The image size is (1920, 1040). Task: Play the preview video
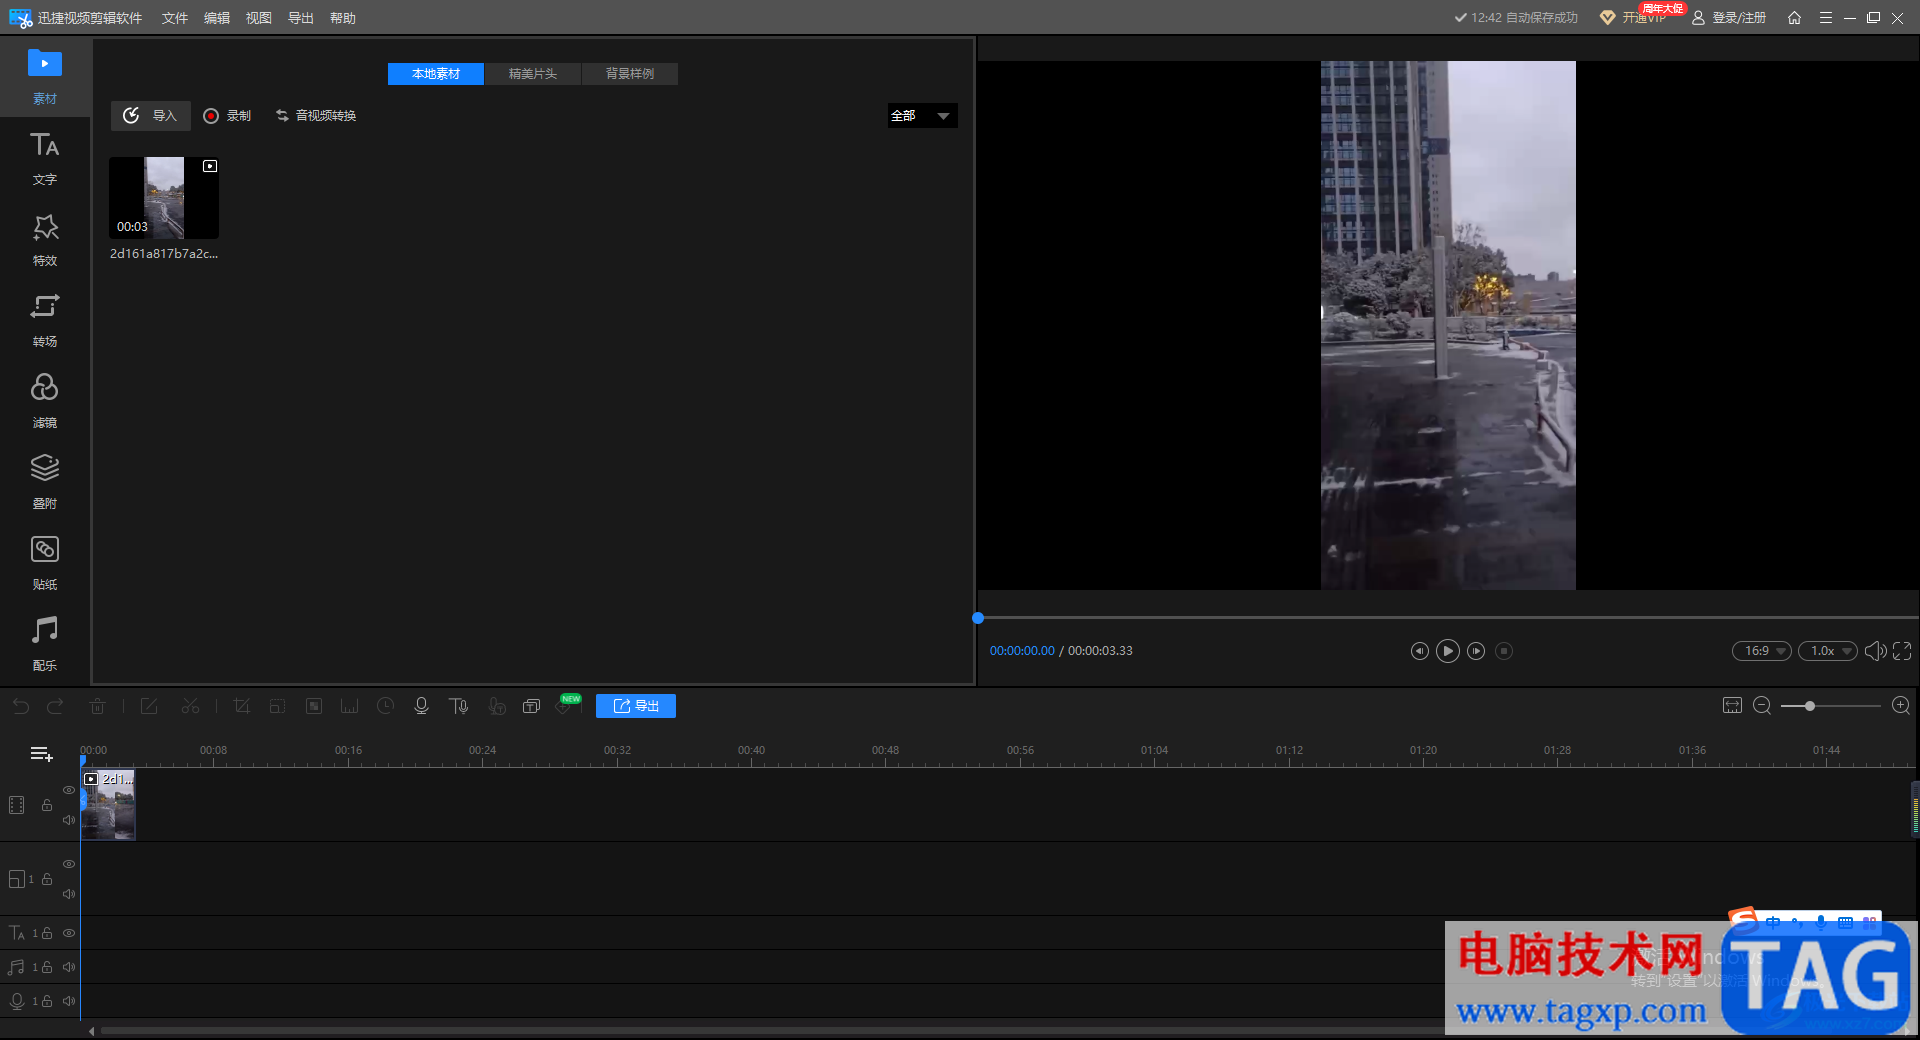tap(1448, 651)
